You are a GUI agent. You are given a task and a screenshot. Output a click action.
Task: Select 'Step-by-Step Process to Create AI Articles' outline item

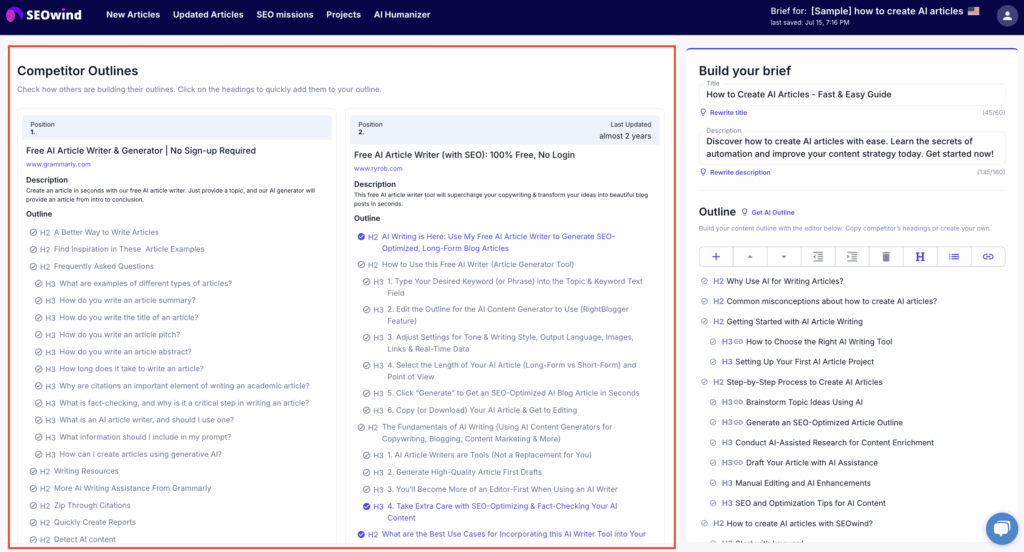pos(804,382)
